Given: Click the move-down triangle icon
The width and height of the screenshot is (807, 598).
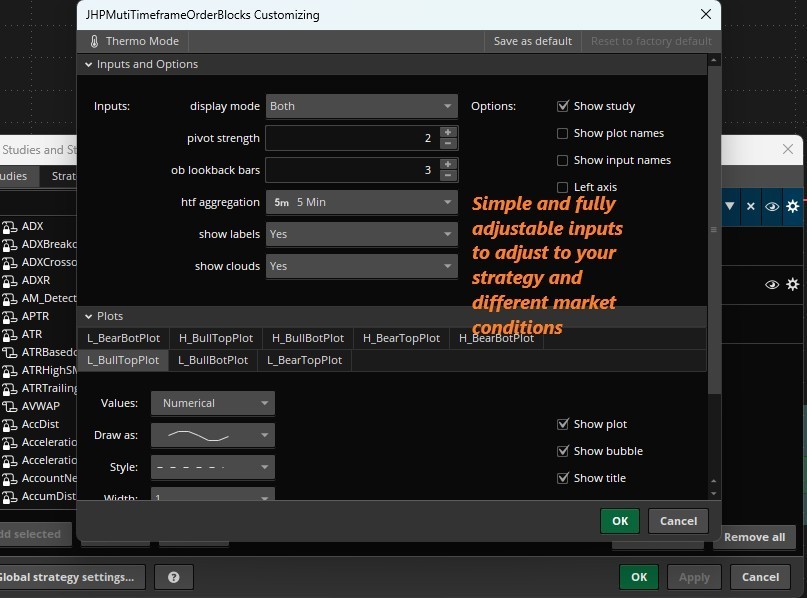Looking at the screenshot, I should tap(730, 207).
